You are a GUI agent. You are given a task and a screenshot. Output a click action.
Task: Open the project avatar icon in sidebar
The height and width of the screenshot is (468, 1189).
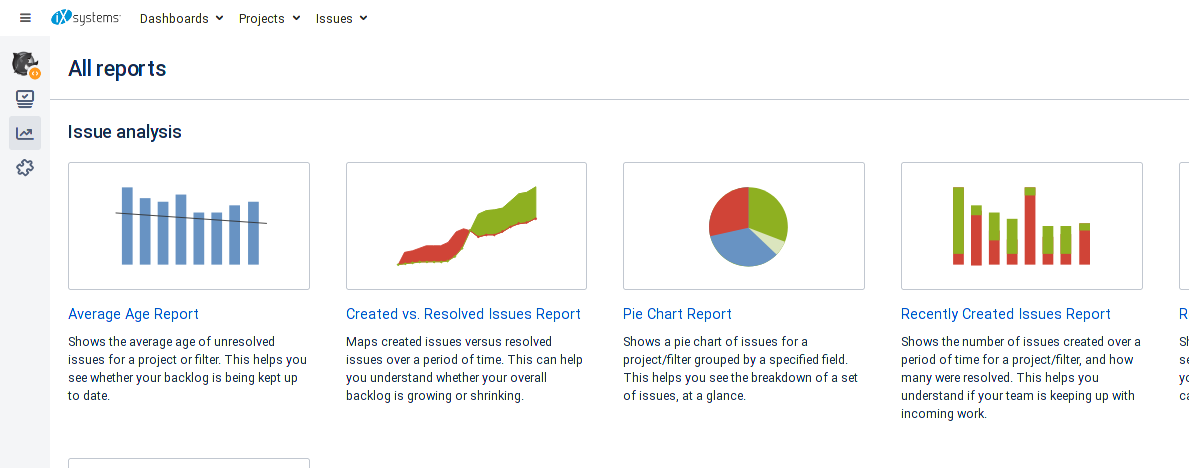25,64
